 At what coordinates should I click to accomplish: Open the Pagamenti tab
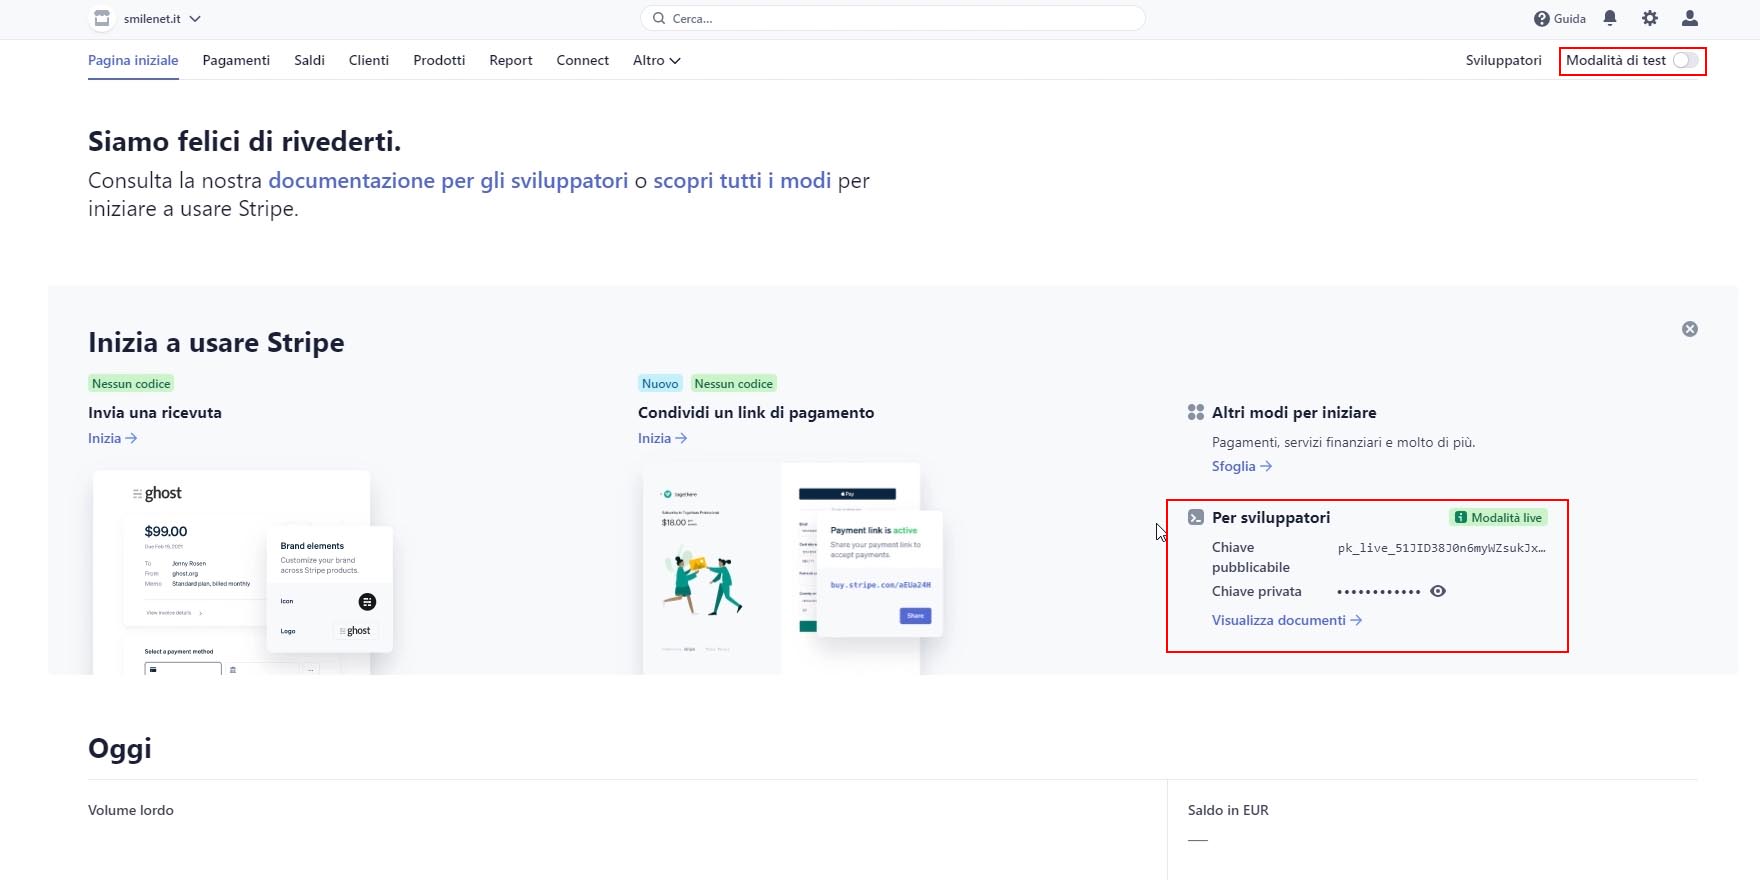[x=236, y=60]
